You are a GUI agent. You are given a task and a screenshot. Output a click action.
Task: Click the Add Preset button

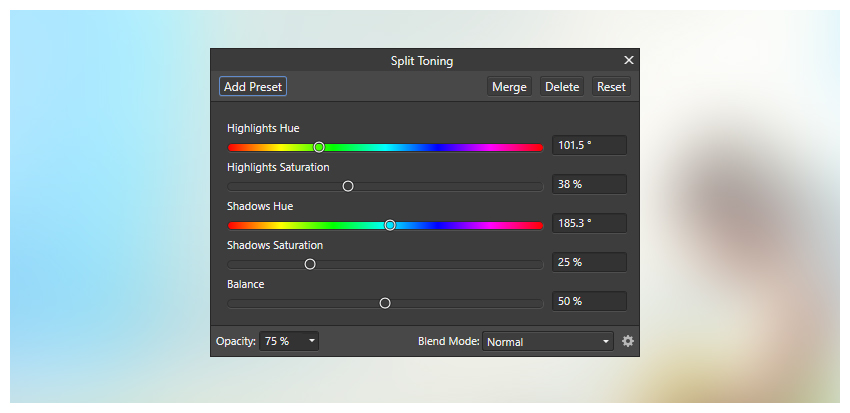[253, 87]
